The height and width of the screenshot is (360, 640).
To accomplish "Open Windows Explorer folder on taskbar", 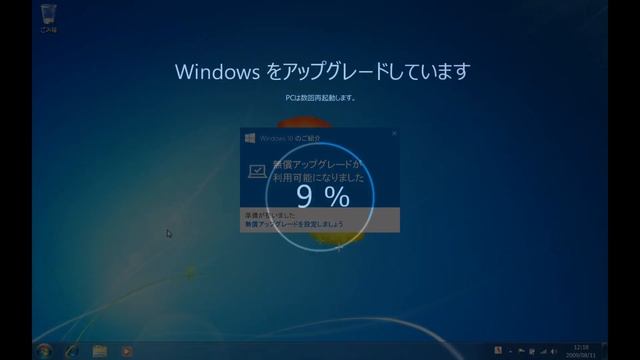I will (100, 351).
